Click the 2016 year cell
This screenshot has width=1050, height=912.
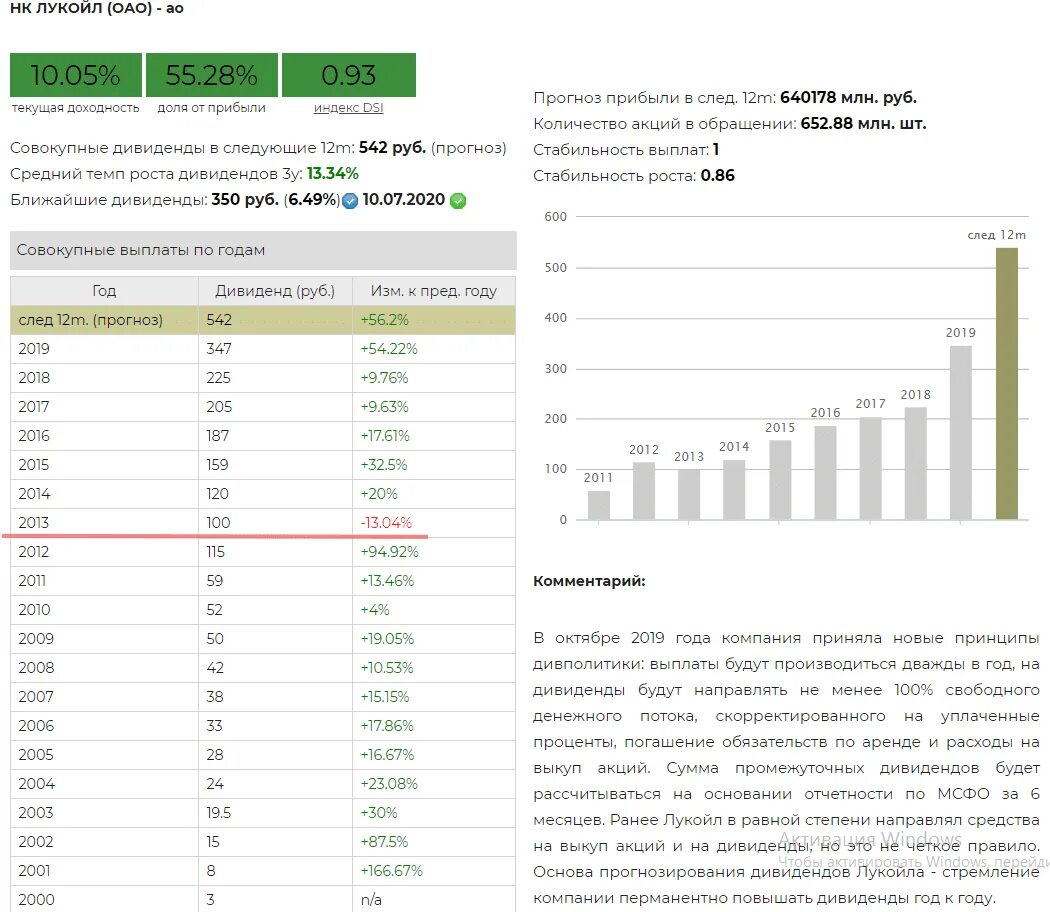point(104,436)
